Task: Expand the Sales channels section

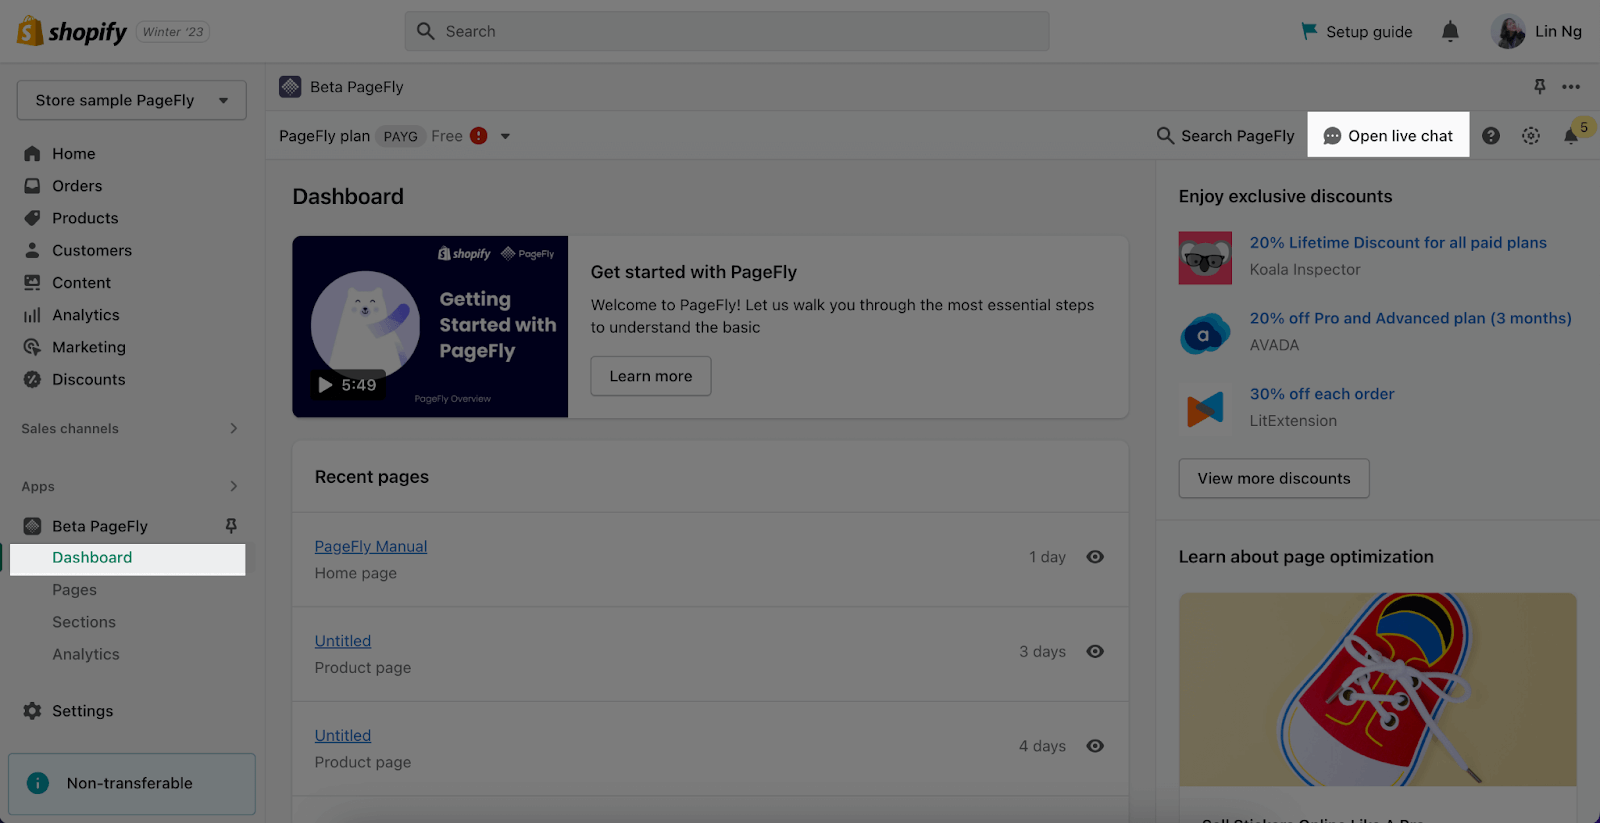Action: 233,428
